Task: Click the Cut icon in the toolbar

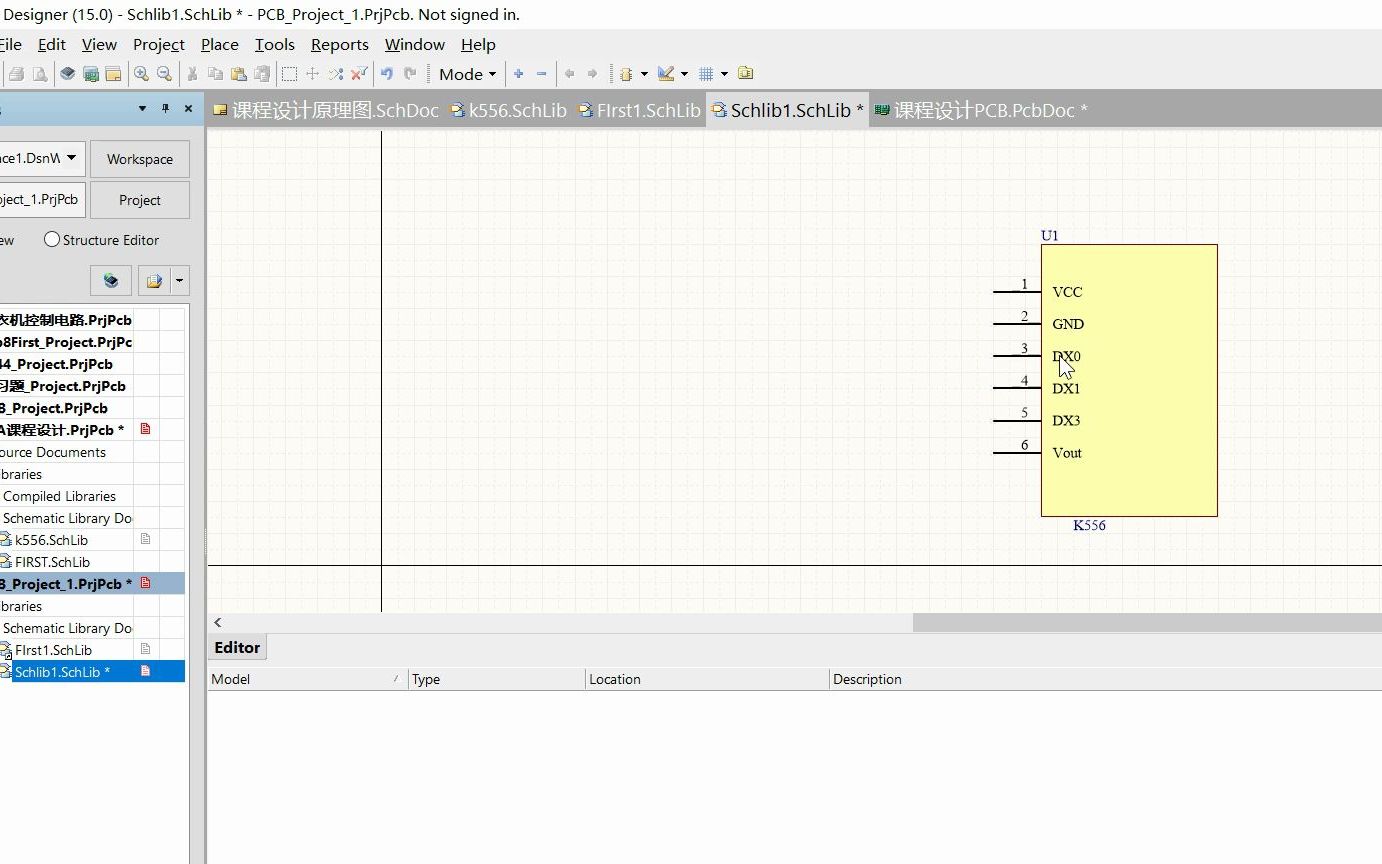Action: (192, 73)
